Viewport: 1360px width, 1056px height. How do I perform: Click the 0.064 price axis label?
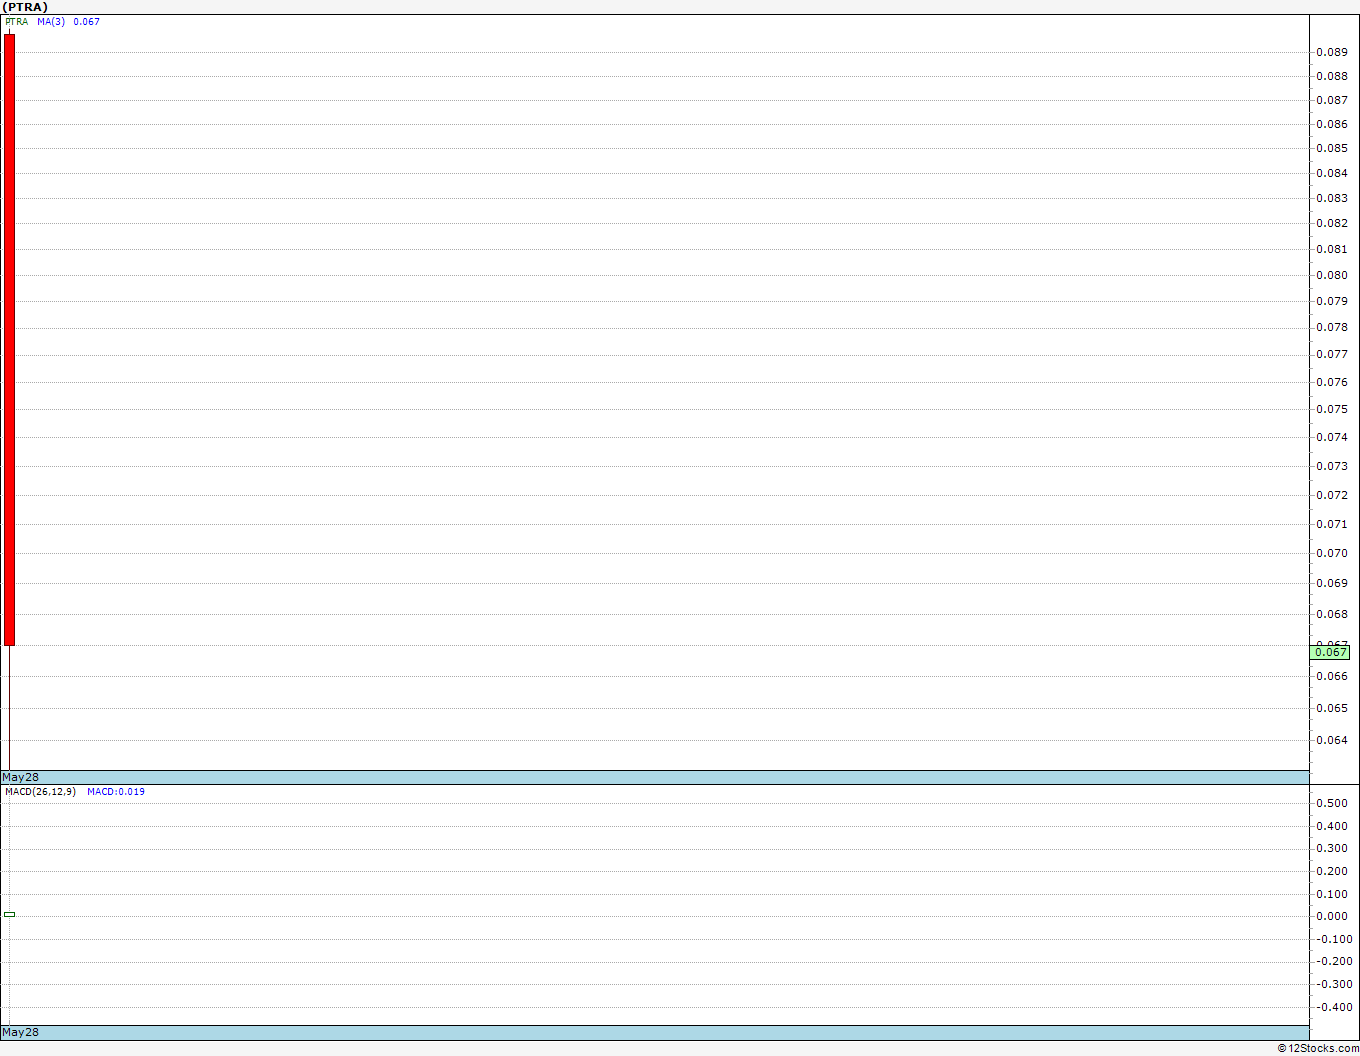(1332, 740)
